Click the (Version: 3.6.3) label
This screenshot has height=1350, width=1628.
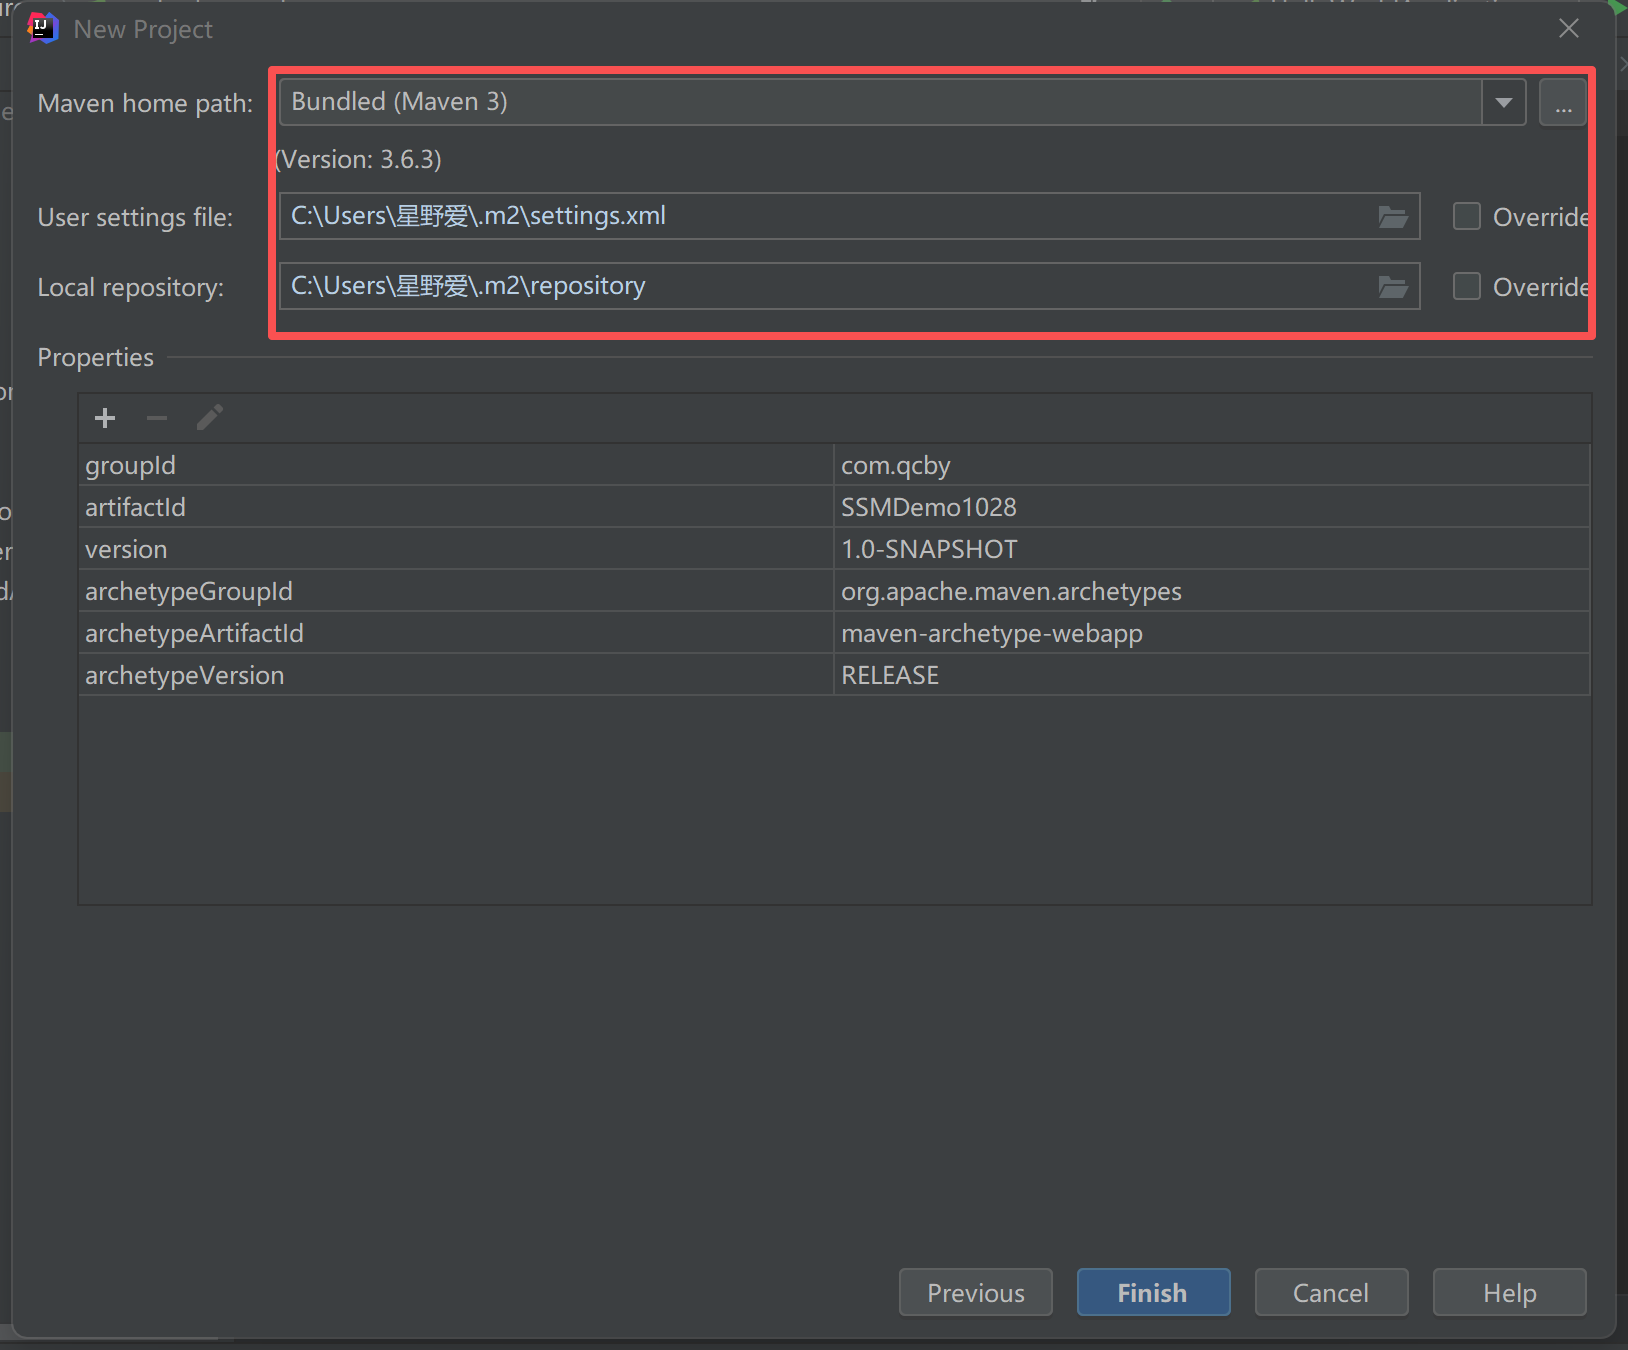point(358,160)
